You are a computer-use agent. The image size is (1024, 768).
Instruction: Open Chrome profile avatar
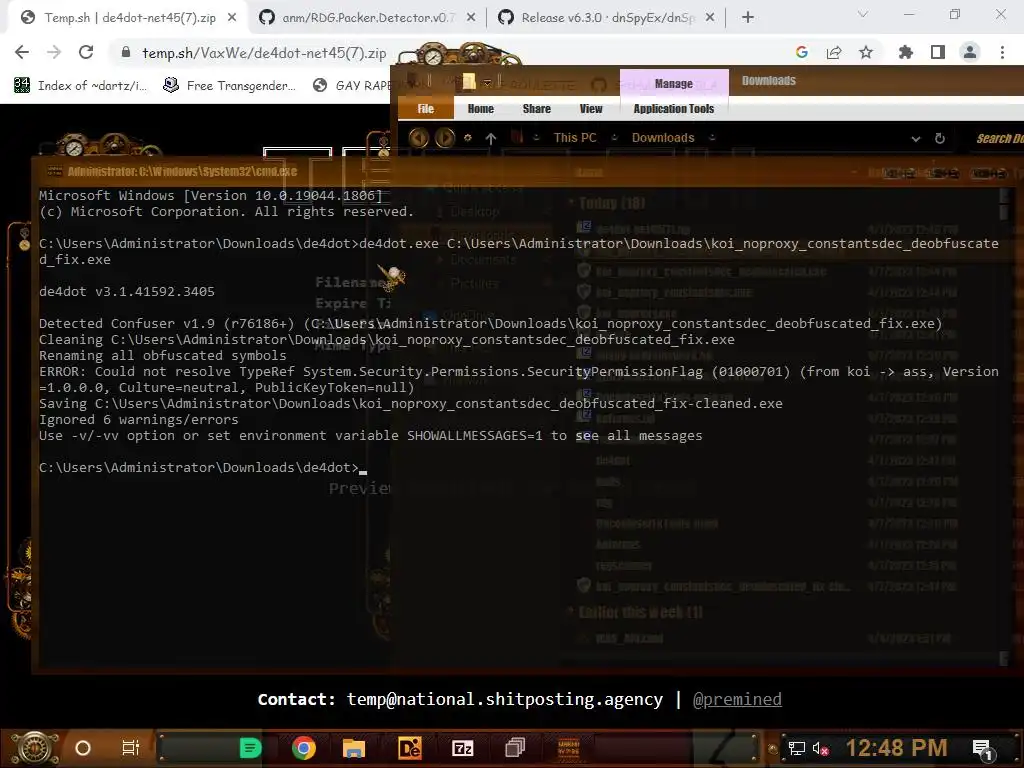pyautogui.click(x=970, y=52)
